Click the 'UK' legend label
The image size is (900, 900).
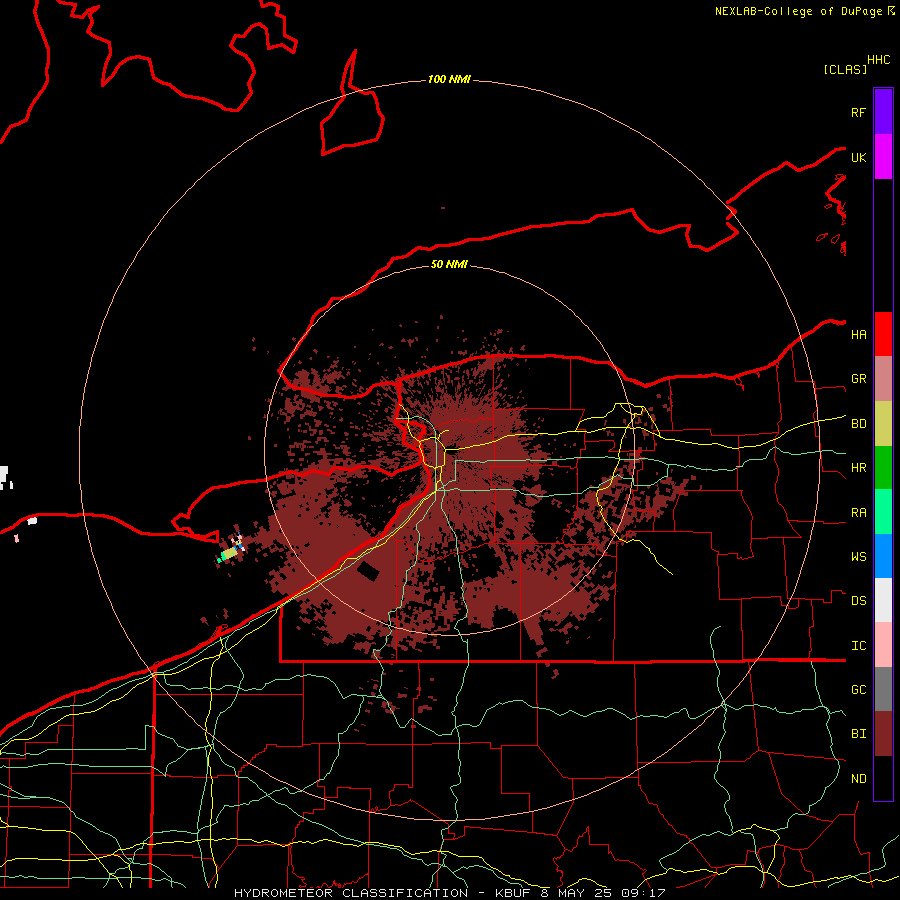coord(858,158)
